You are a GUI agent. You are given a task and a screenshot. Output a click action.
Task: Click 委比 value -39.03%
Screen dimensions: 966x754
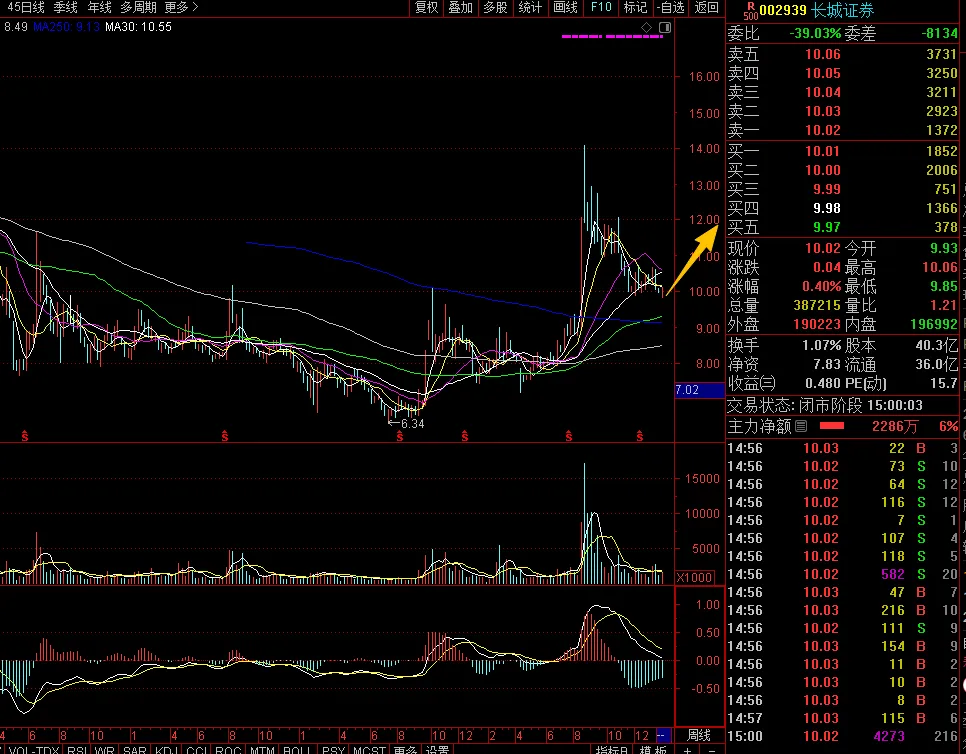[x=815, y=33]
